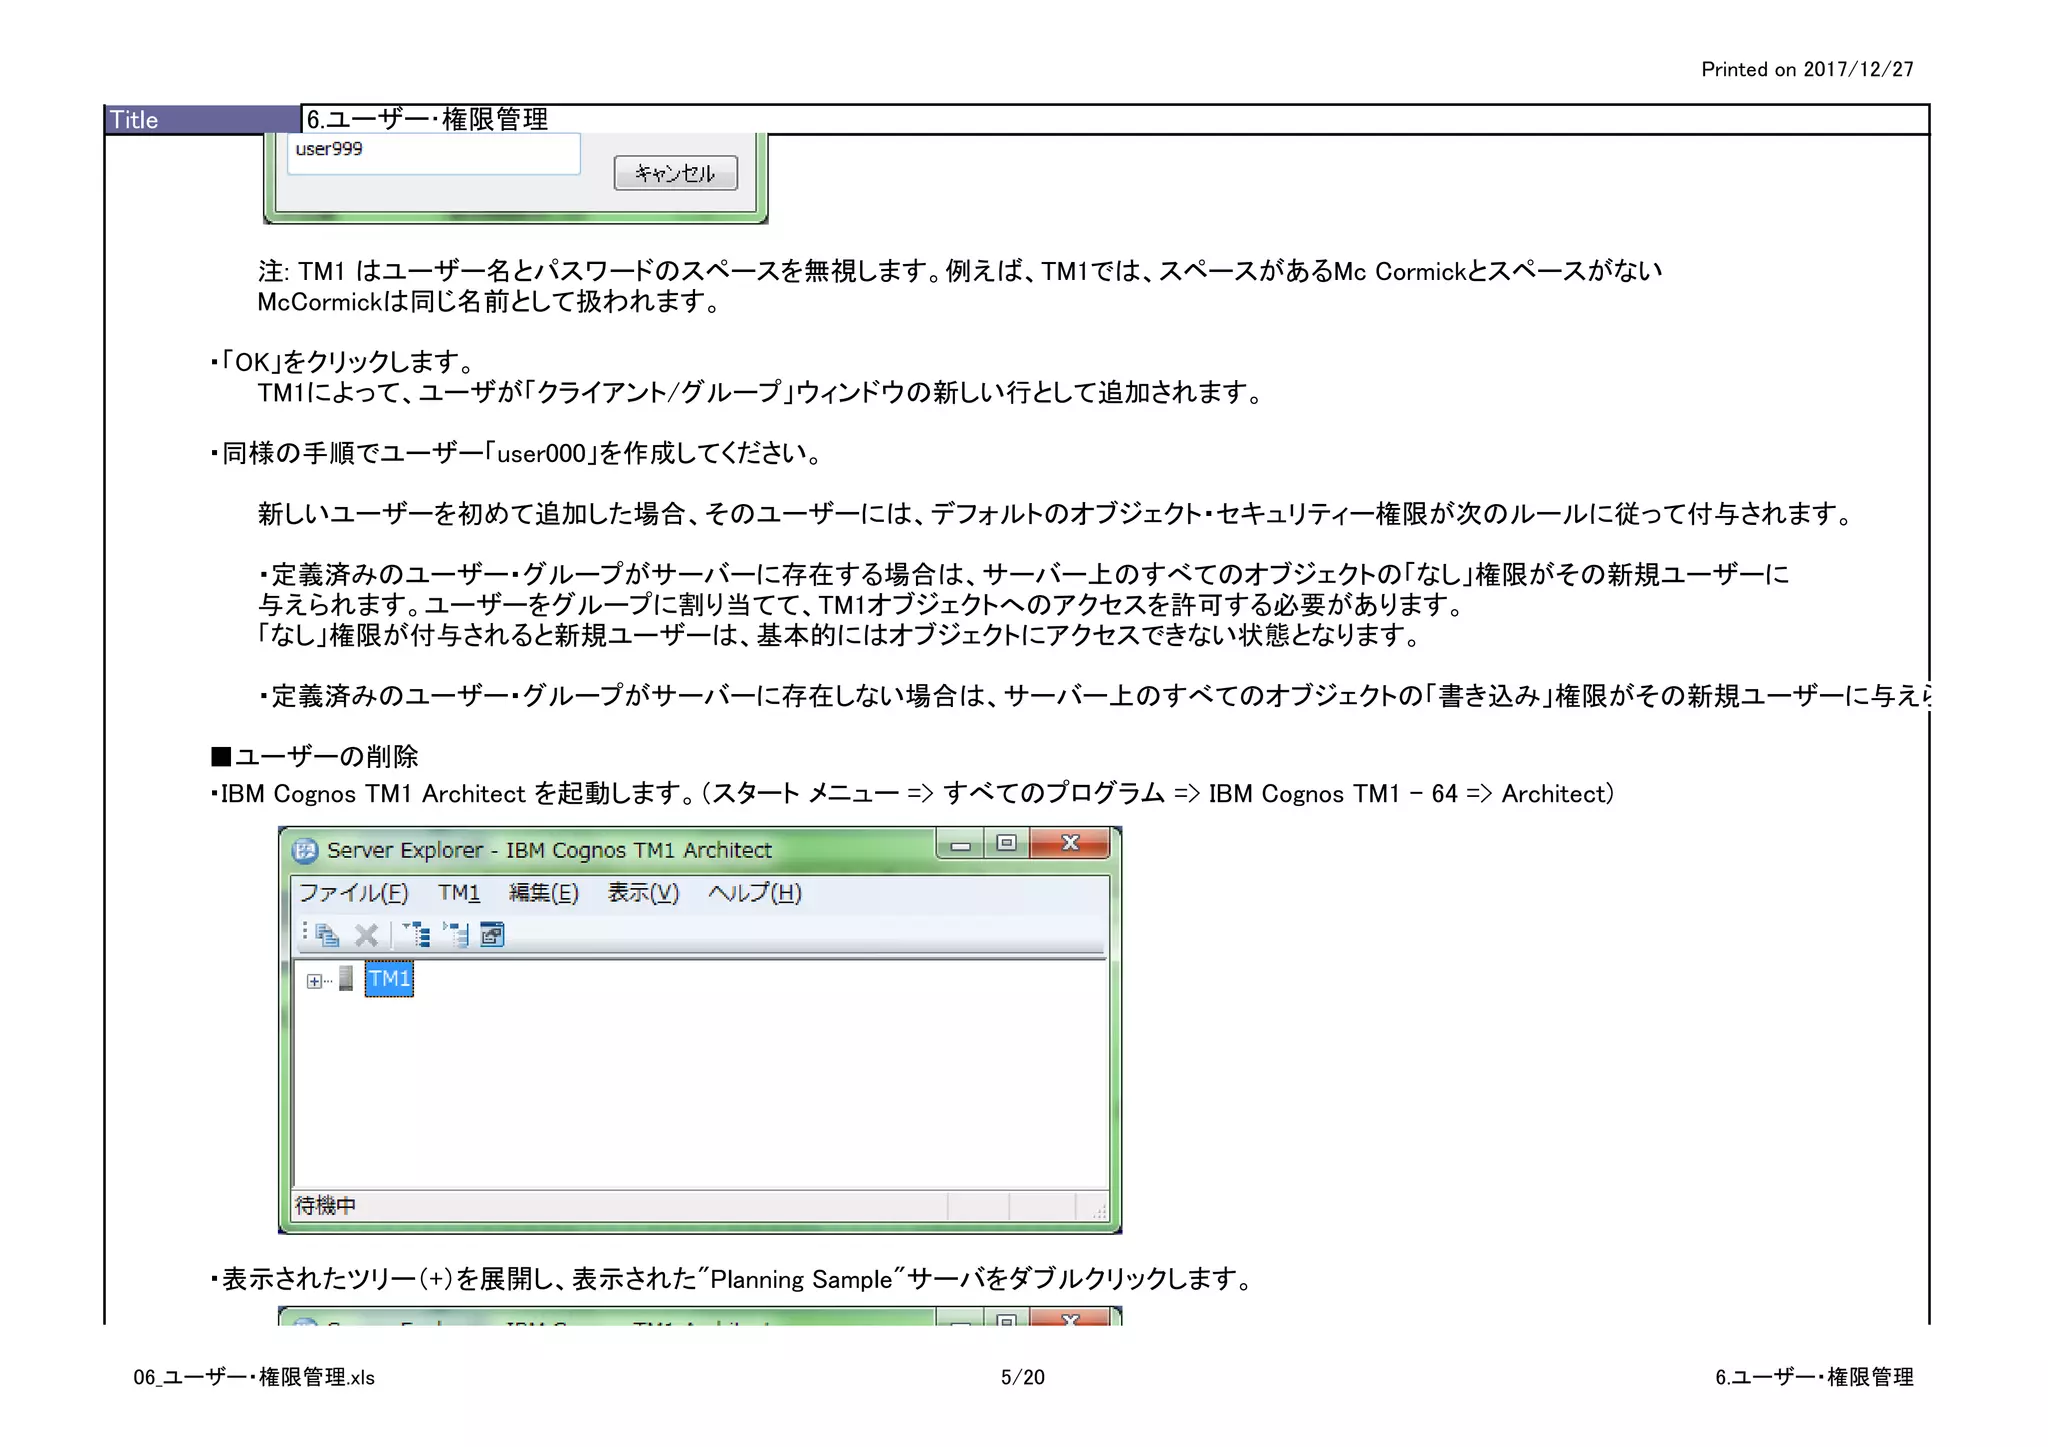Click the copy icon in Server Explorer toolbar
This screenshot has height=1447, width=2048.
click(x=327, y=935)
